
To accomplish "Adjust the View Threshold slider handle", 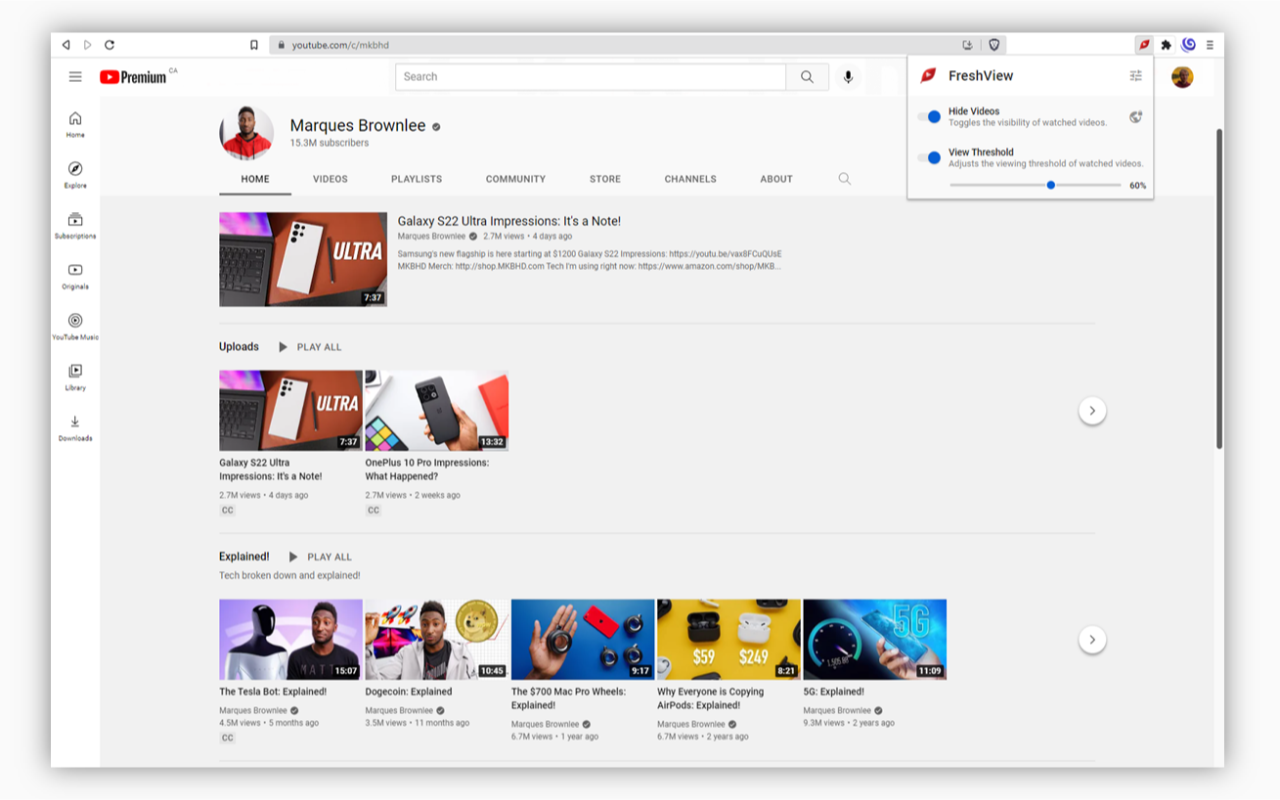I will pos(1051,185).
